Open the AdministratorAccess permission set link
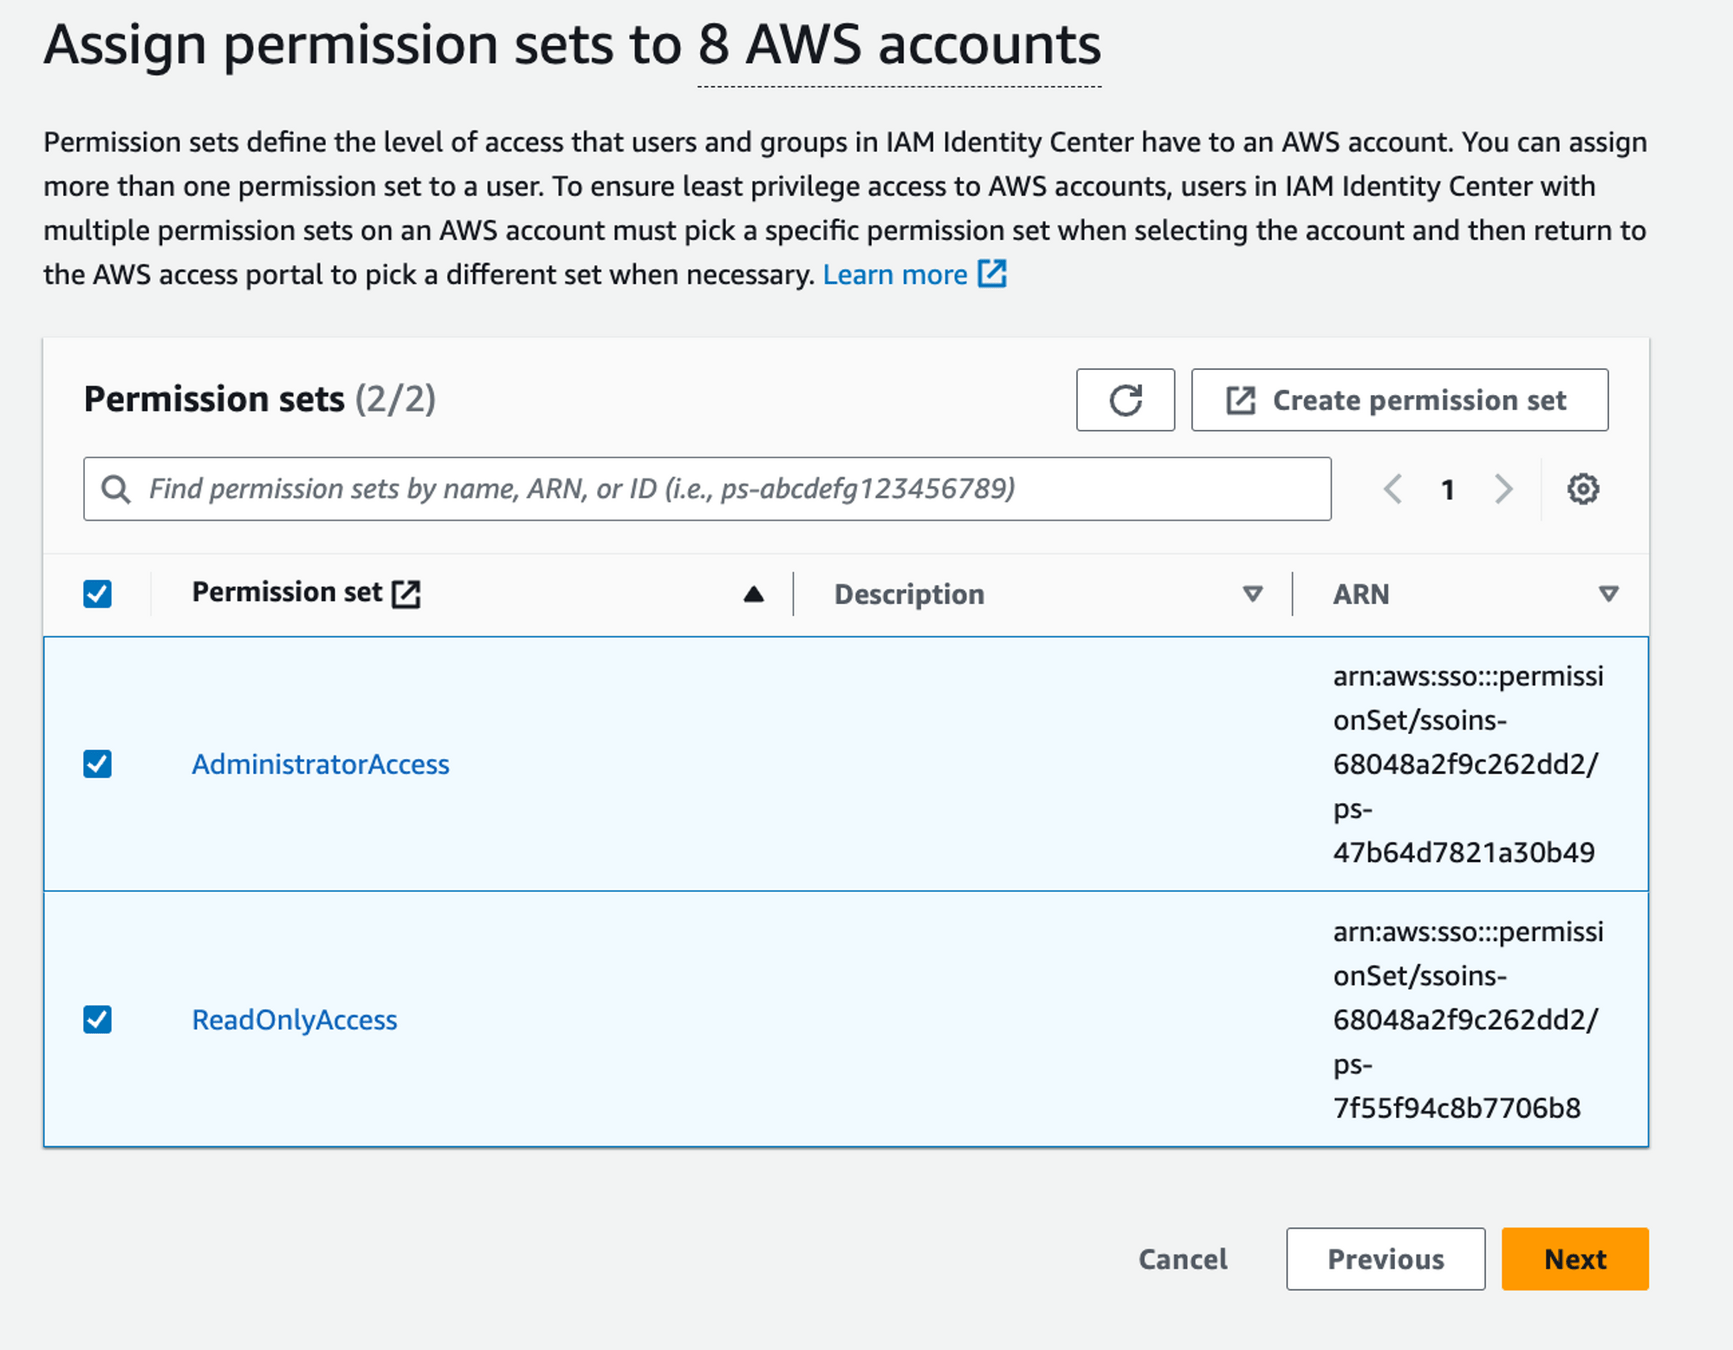 [x=320, y=764]
